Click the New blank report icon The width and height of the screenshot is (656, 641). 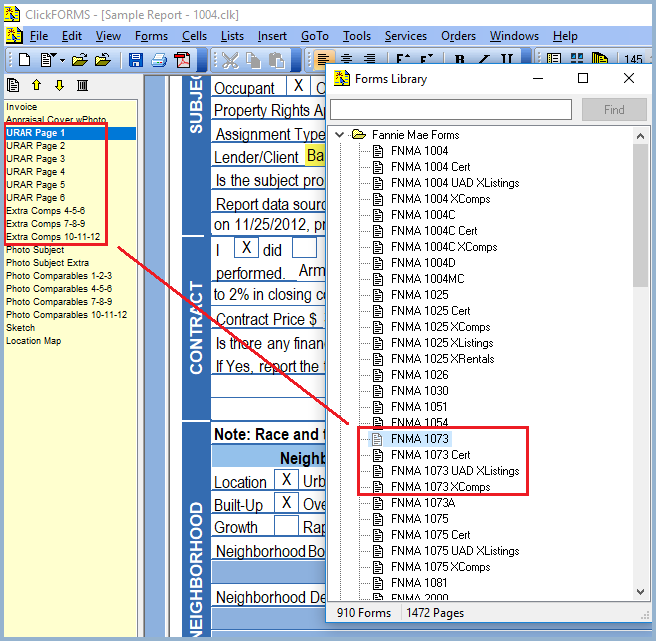pyautogui.click(x=25, y=60)
